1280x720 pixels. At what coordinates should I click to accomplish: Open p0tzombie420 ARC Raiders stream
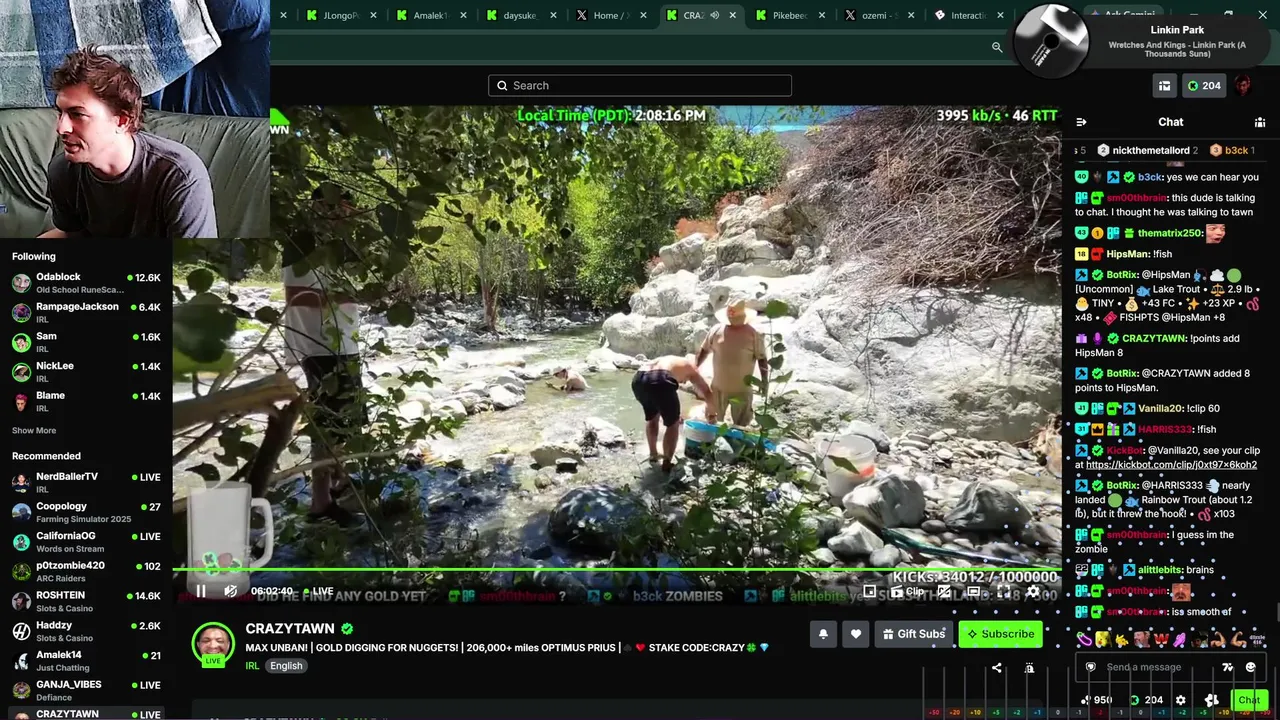point(86,571)
